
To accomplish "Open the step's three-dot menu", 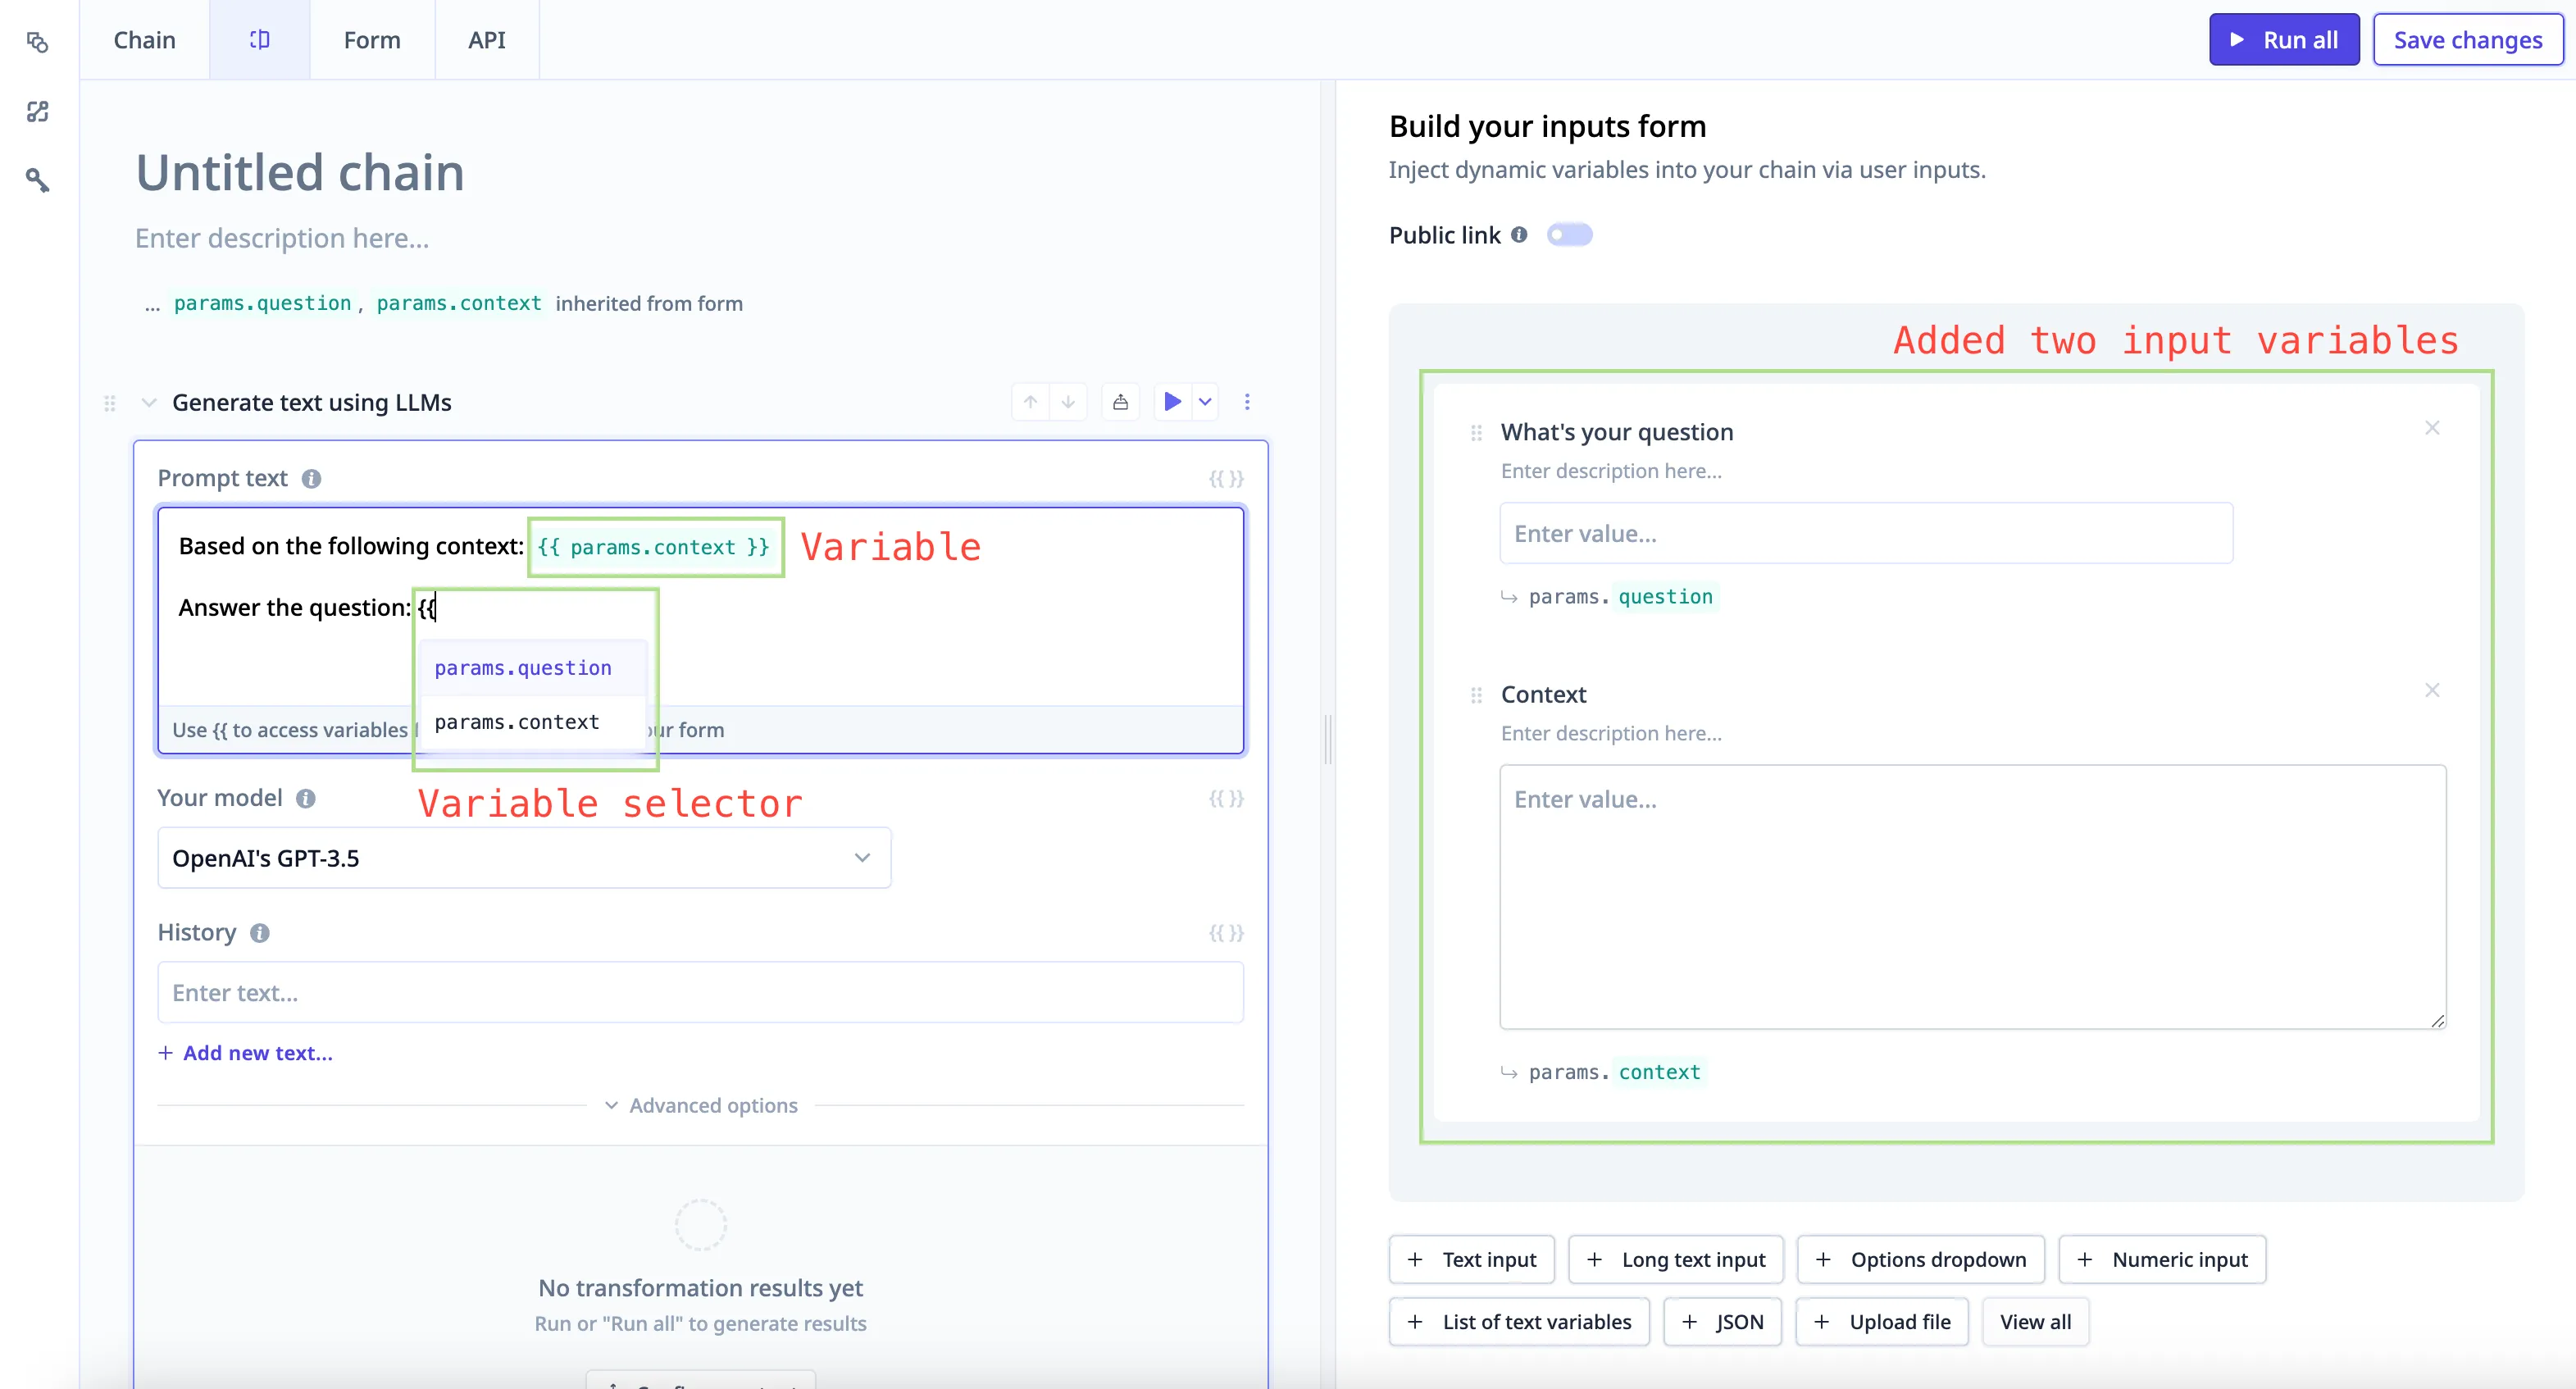I will pos(1246,402).
